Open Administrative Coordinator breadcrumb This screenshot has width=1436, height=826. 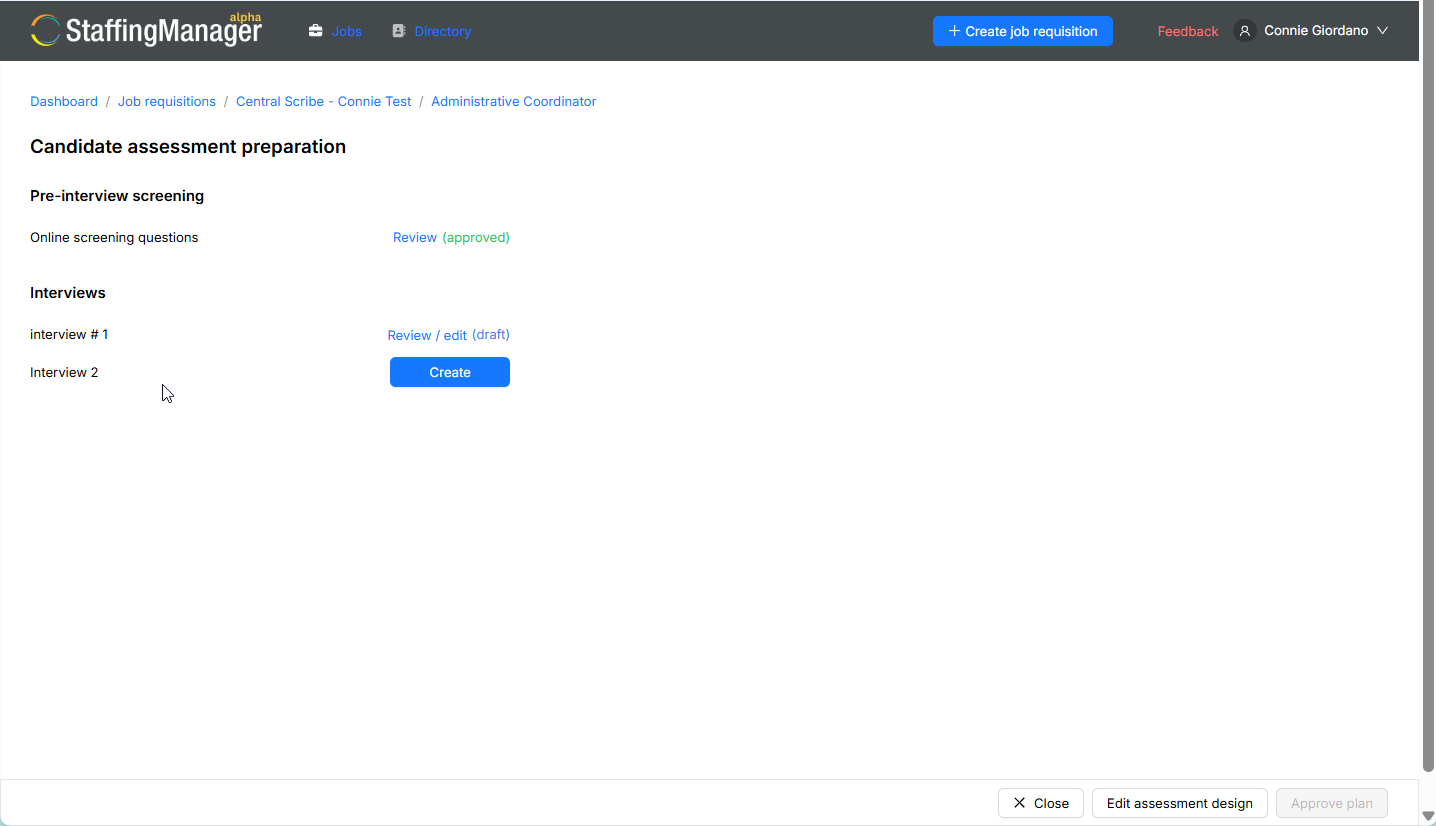coord(514,101)
